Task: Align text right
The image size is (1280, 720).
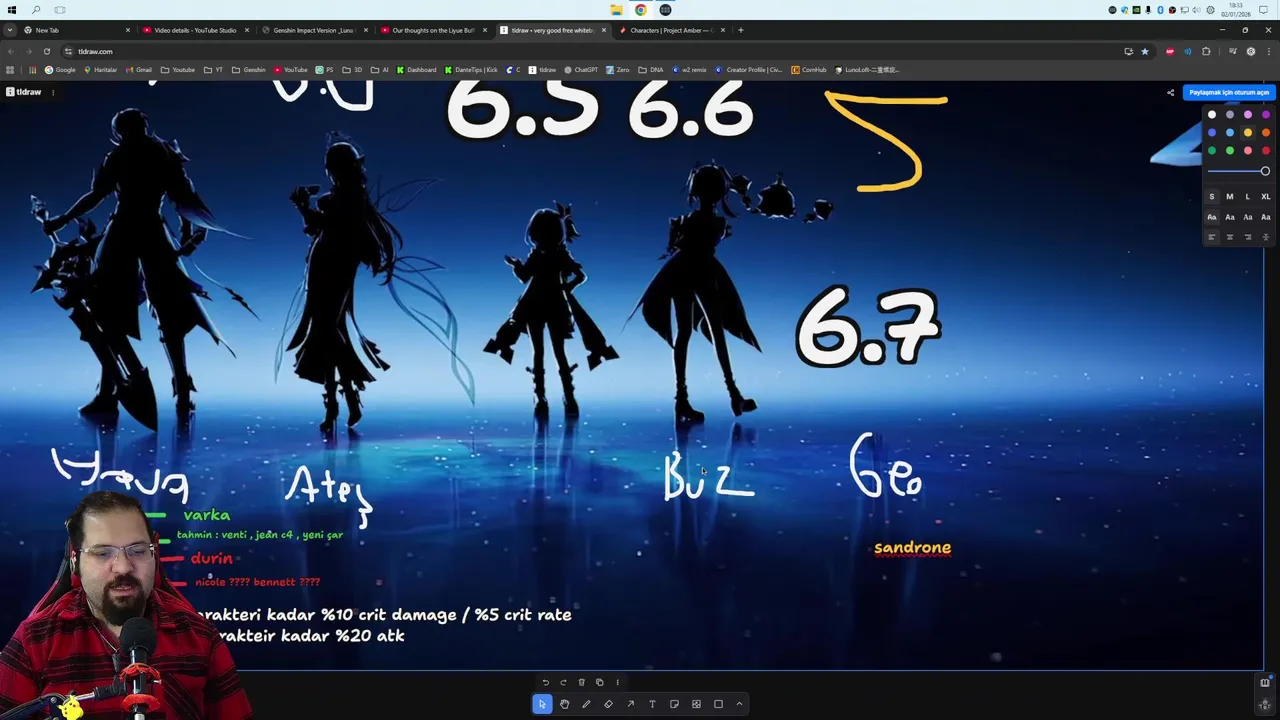Action: click(x=1248, y=237)
